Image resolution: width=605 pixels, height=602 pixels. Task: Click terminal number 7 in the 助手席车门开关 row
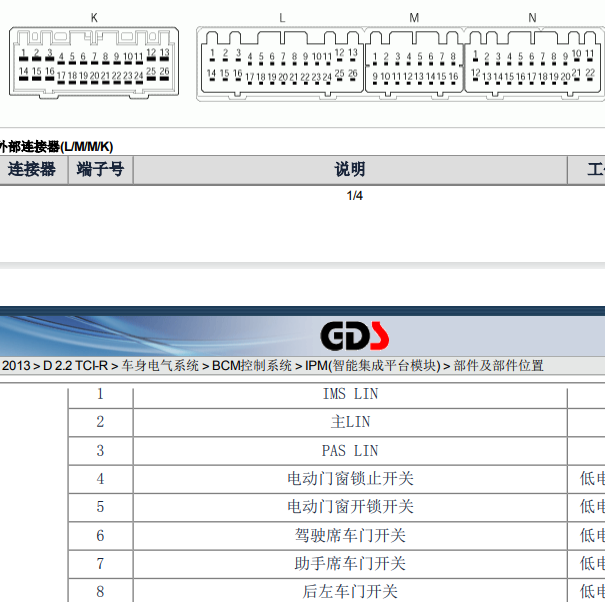click(x=100, y=564)
